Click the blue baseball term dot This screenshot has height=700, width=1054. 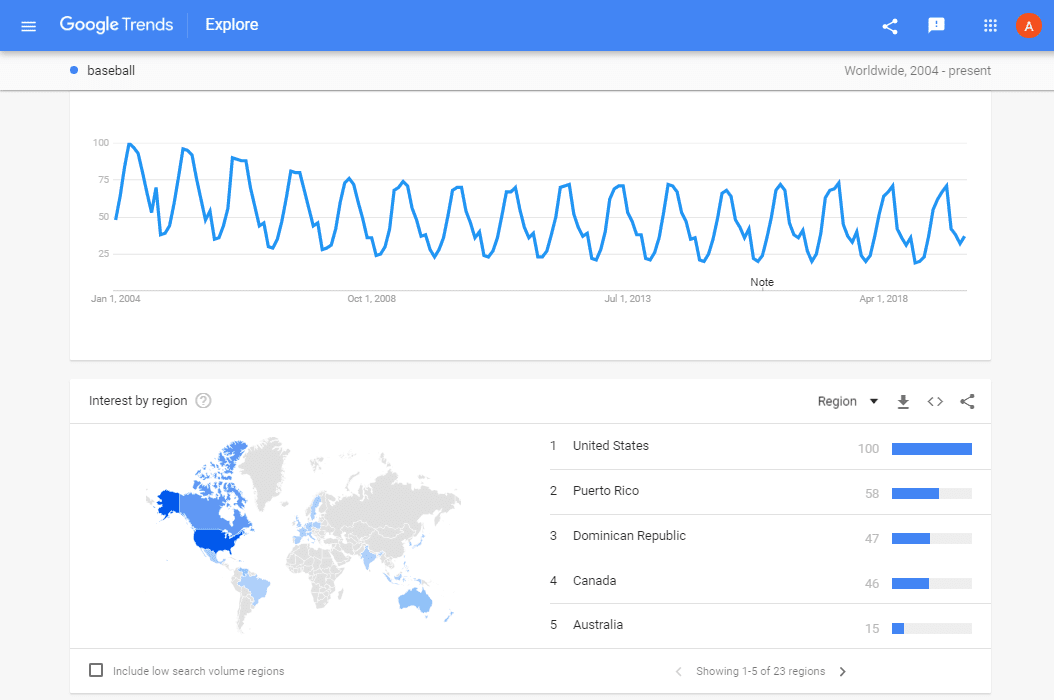coord(75,70)
